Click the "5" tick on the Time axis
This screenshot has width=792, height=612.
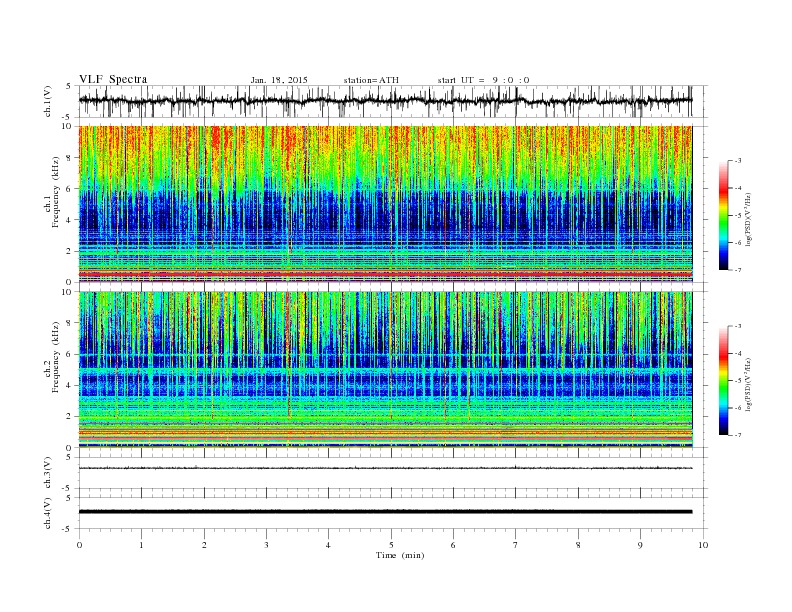[391, 545]
